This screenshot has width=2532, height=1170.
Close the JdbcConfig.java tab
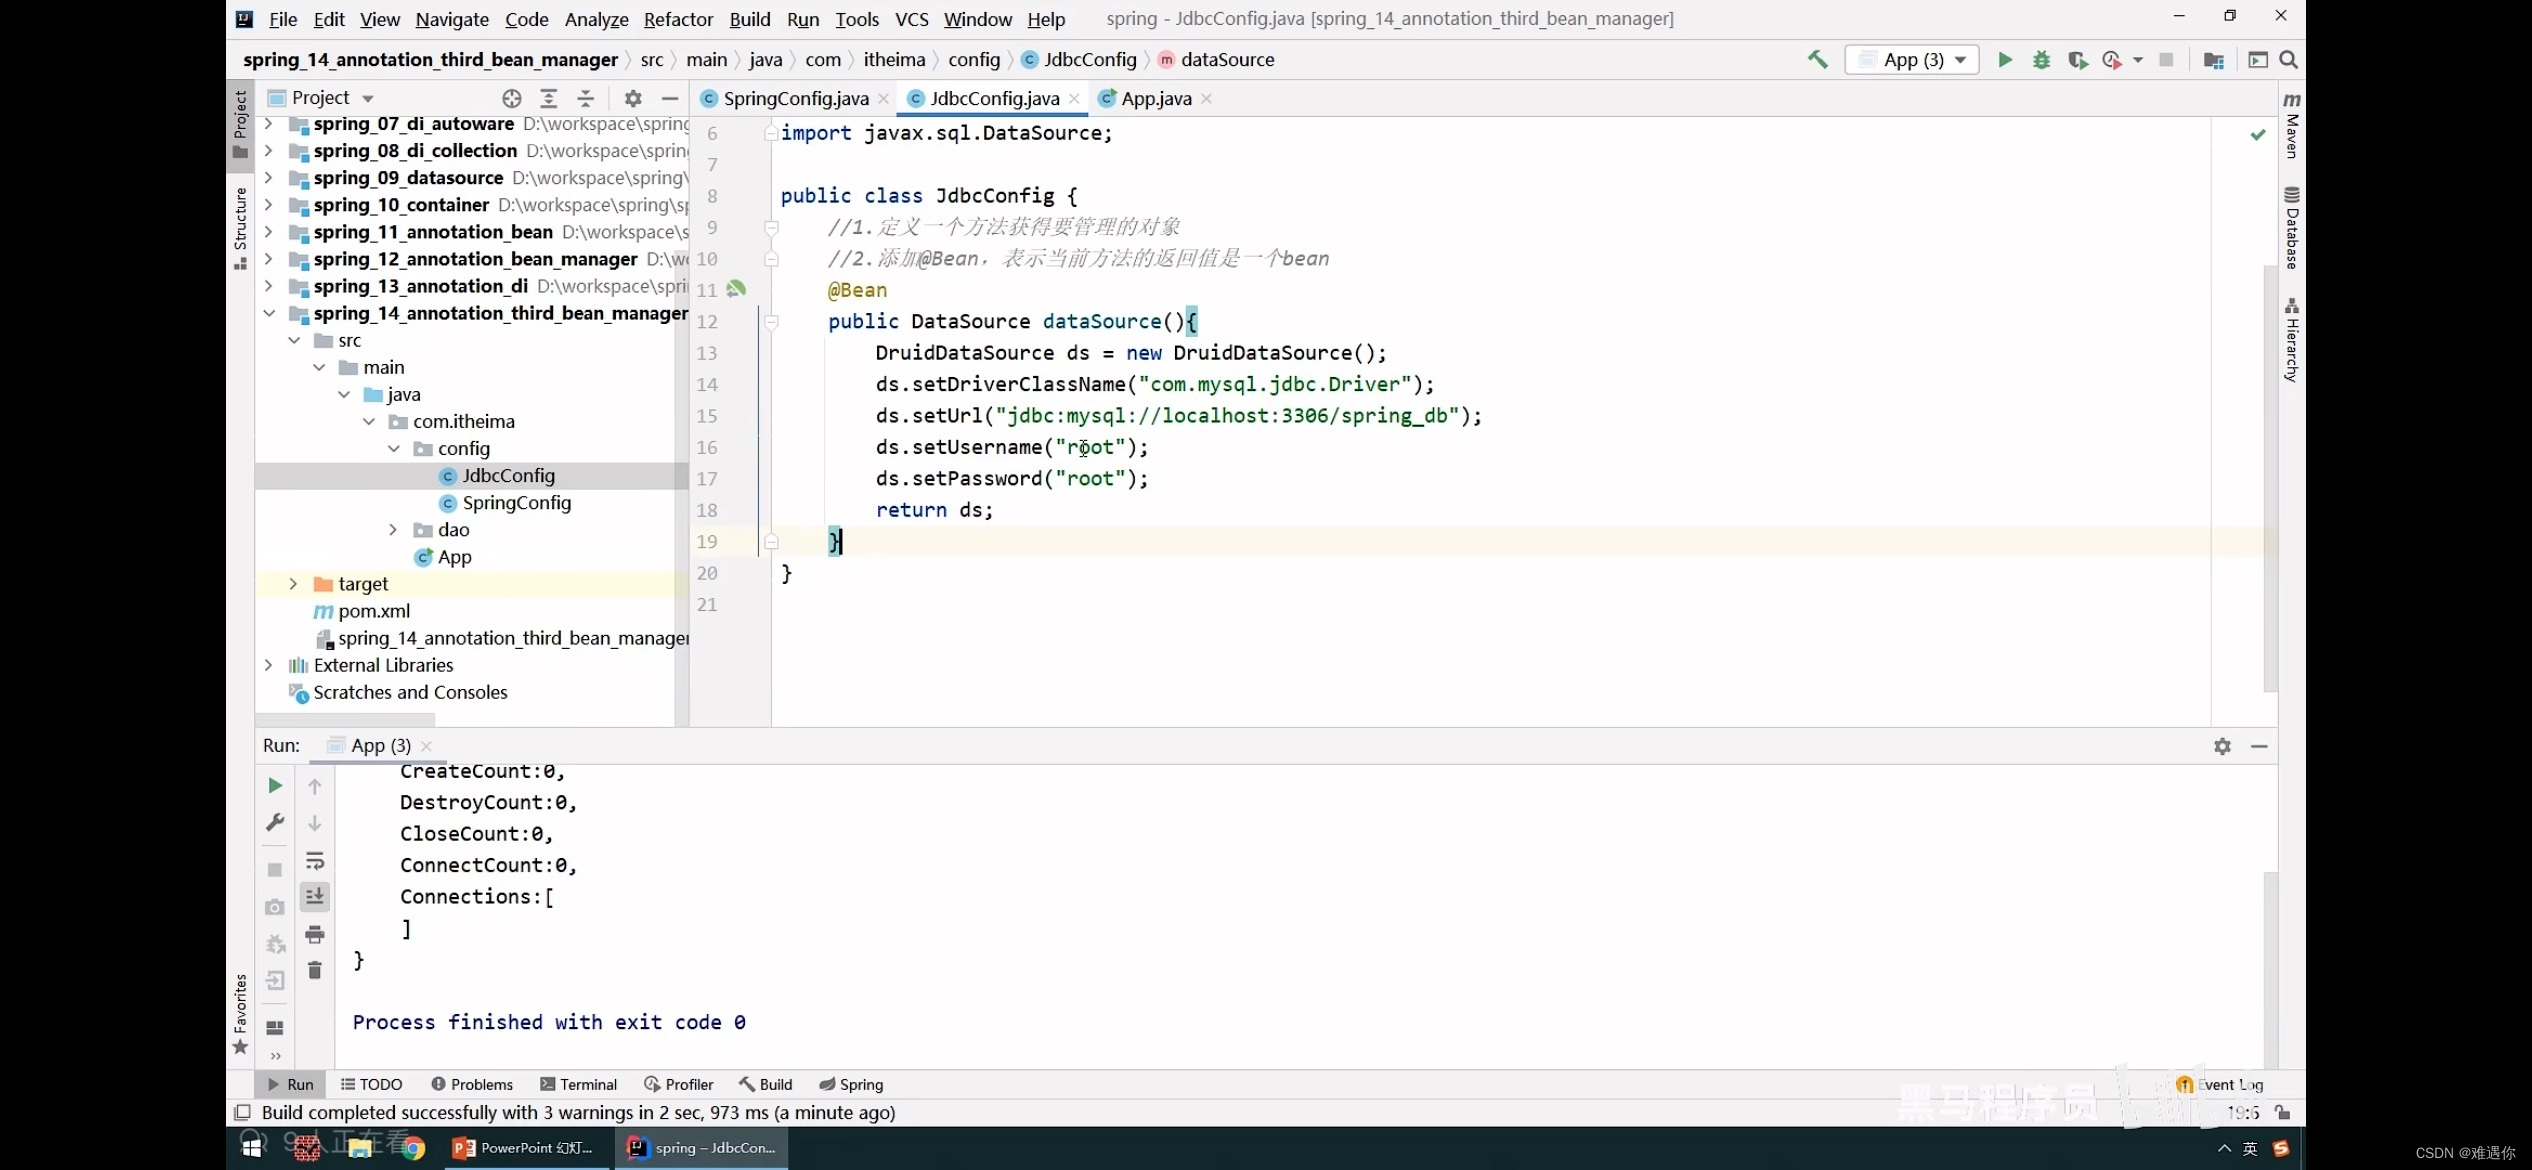coord(1074,98)
